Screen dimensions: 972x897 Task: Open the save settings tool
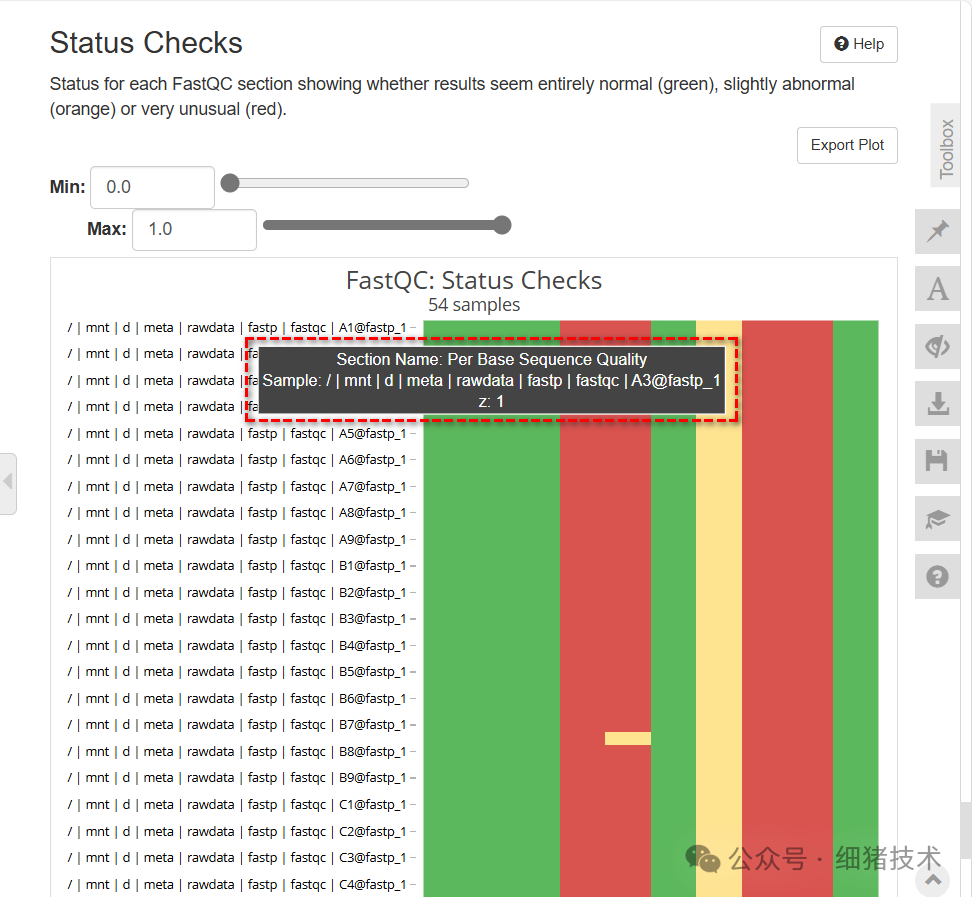click(x=937, y=460)
